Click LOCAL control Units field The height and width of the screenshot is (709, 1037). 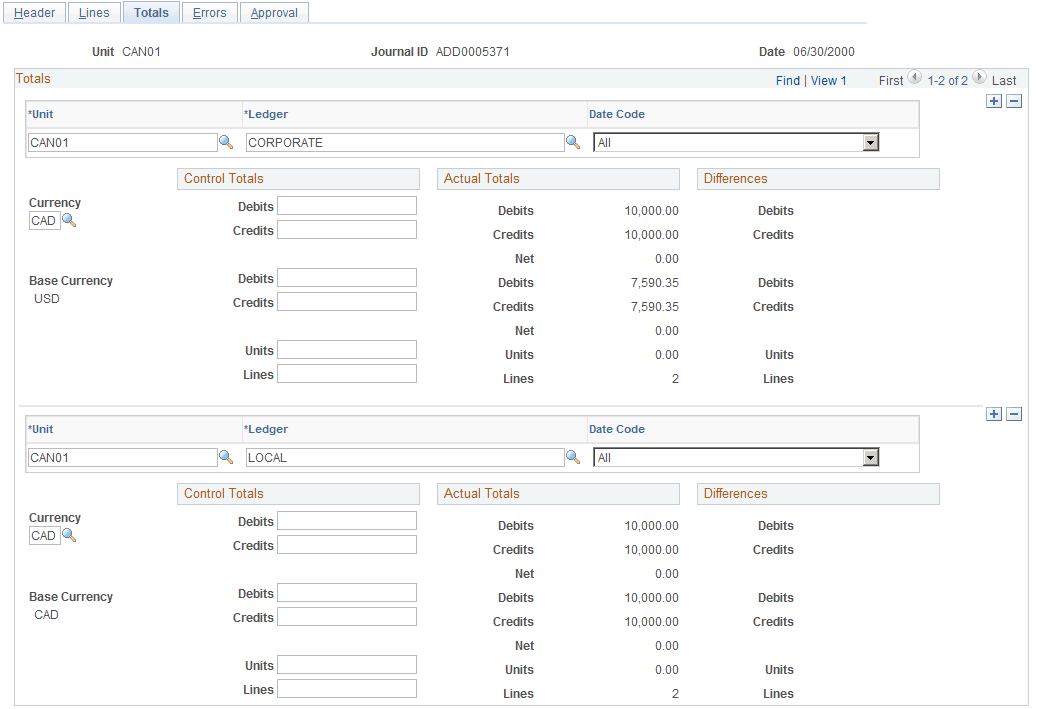click(x=347, y=665)
